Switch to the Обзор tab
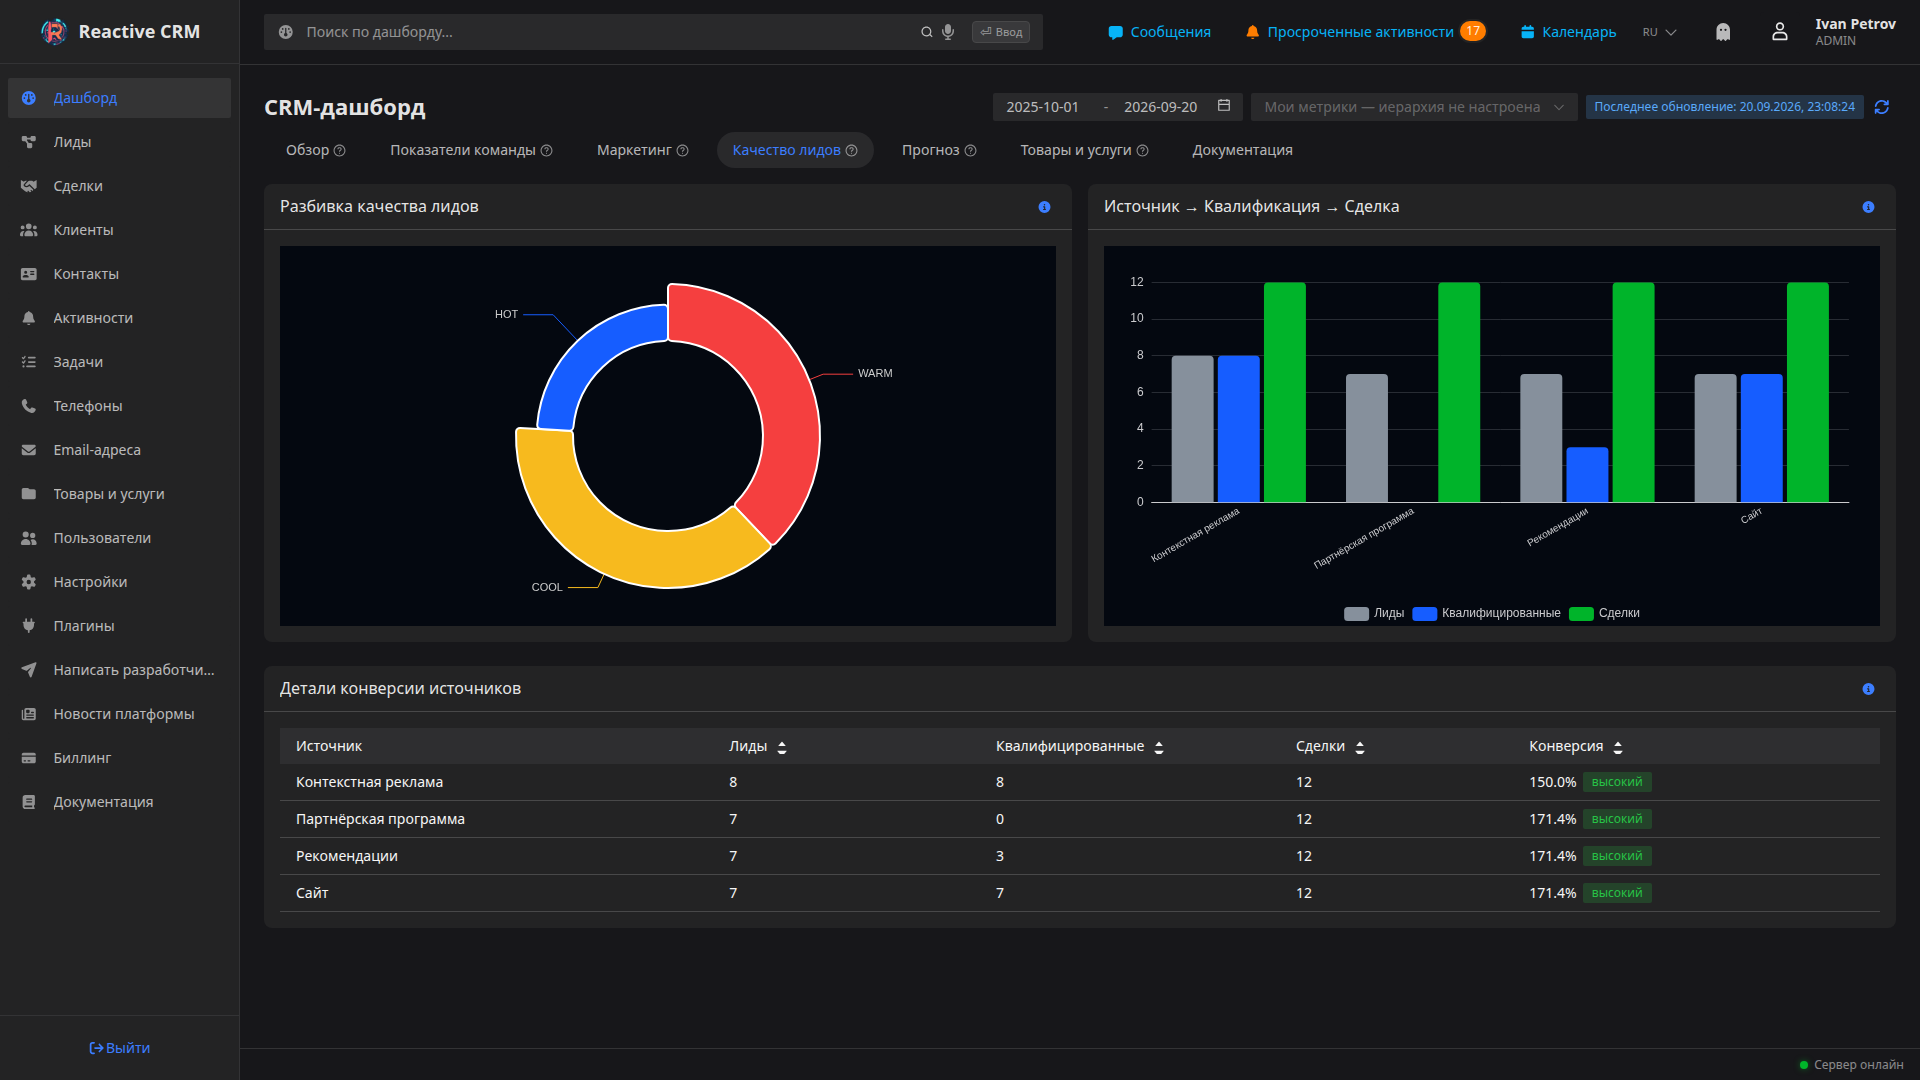The height and width of the screenshot is (1080, 1920). point(315,150)
